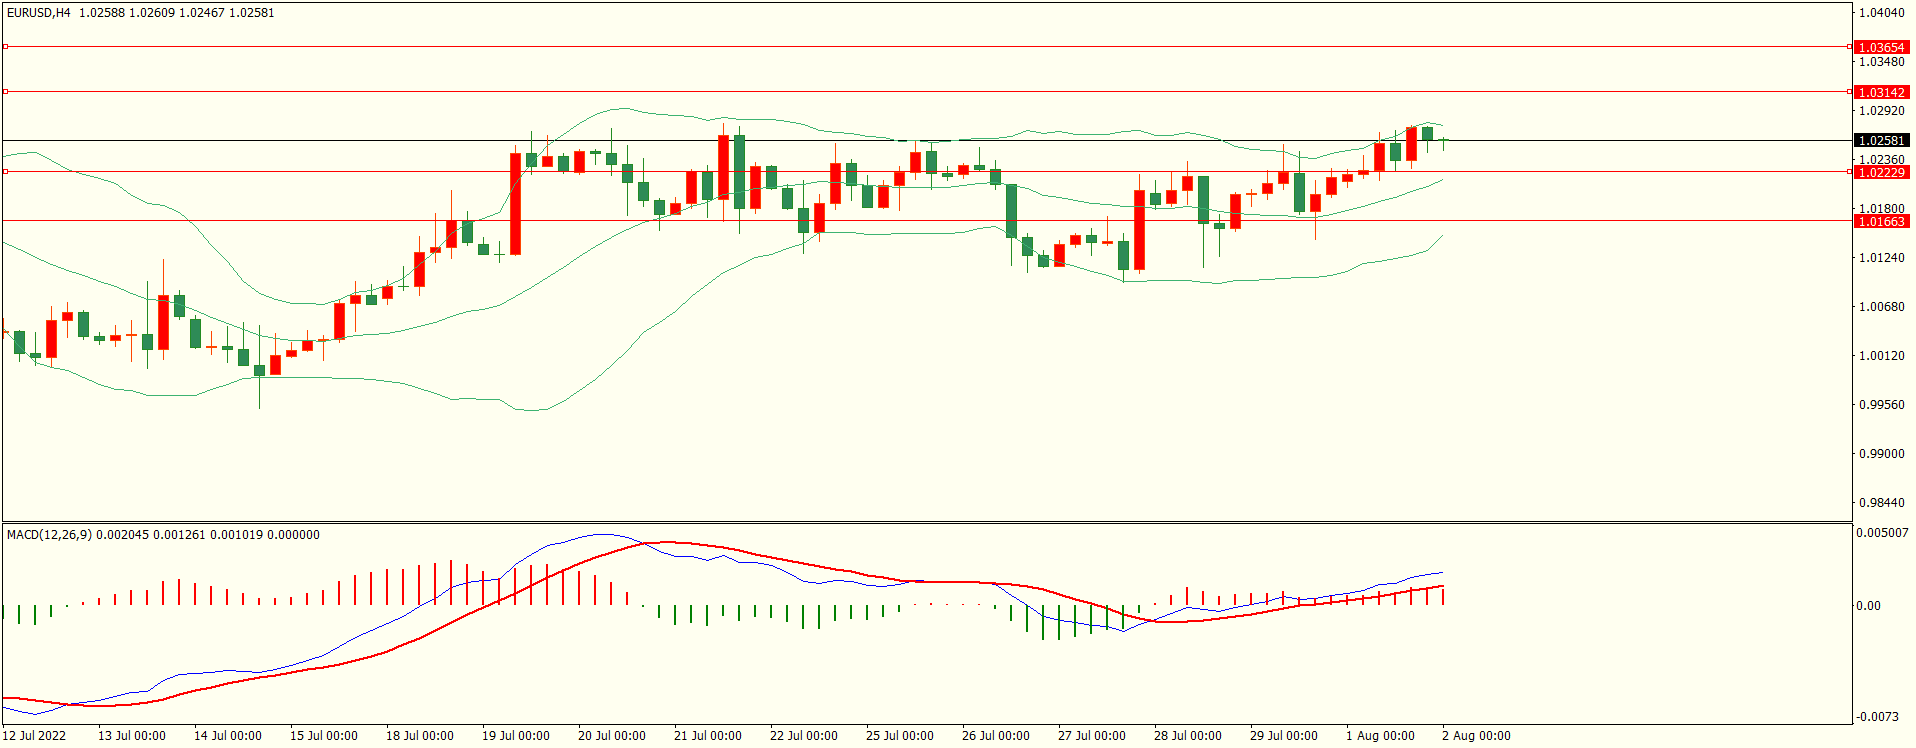
Task: Click the 1.02920 price scale value
Action: point(1881,111)
